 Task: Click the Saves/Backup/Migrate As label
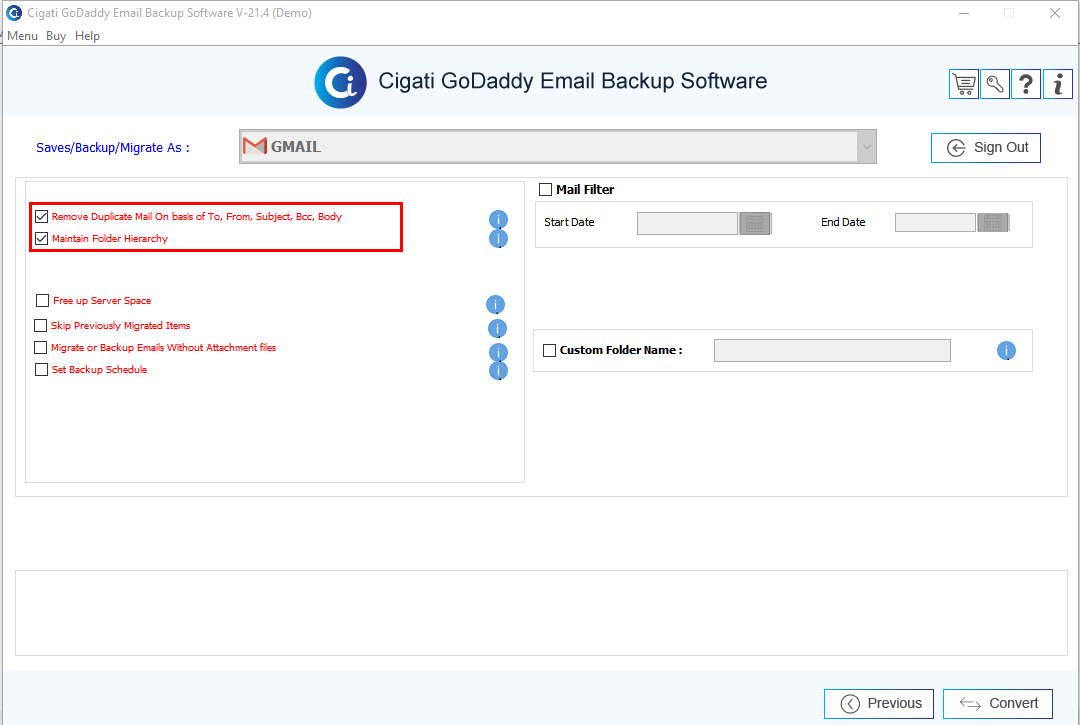[113, 147]
